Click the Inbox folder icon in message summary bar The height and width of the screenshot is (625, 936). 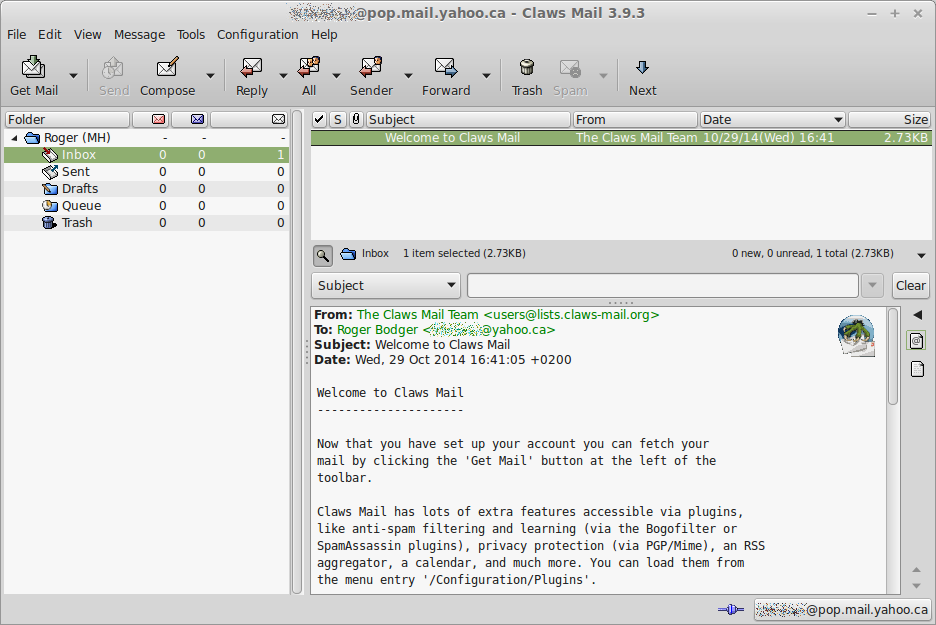348,254
